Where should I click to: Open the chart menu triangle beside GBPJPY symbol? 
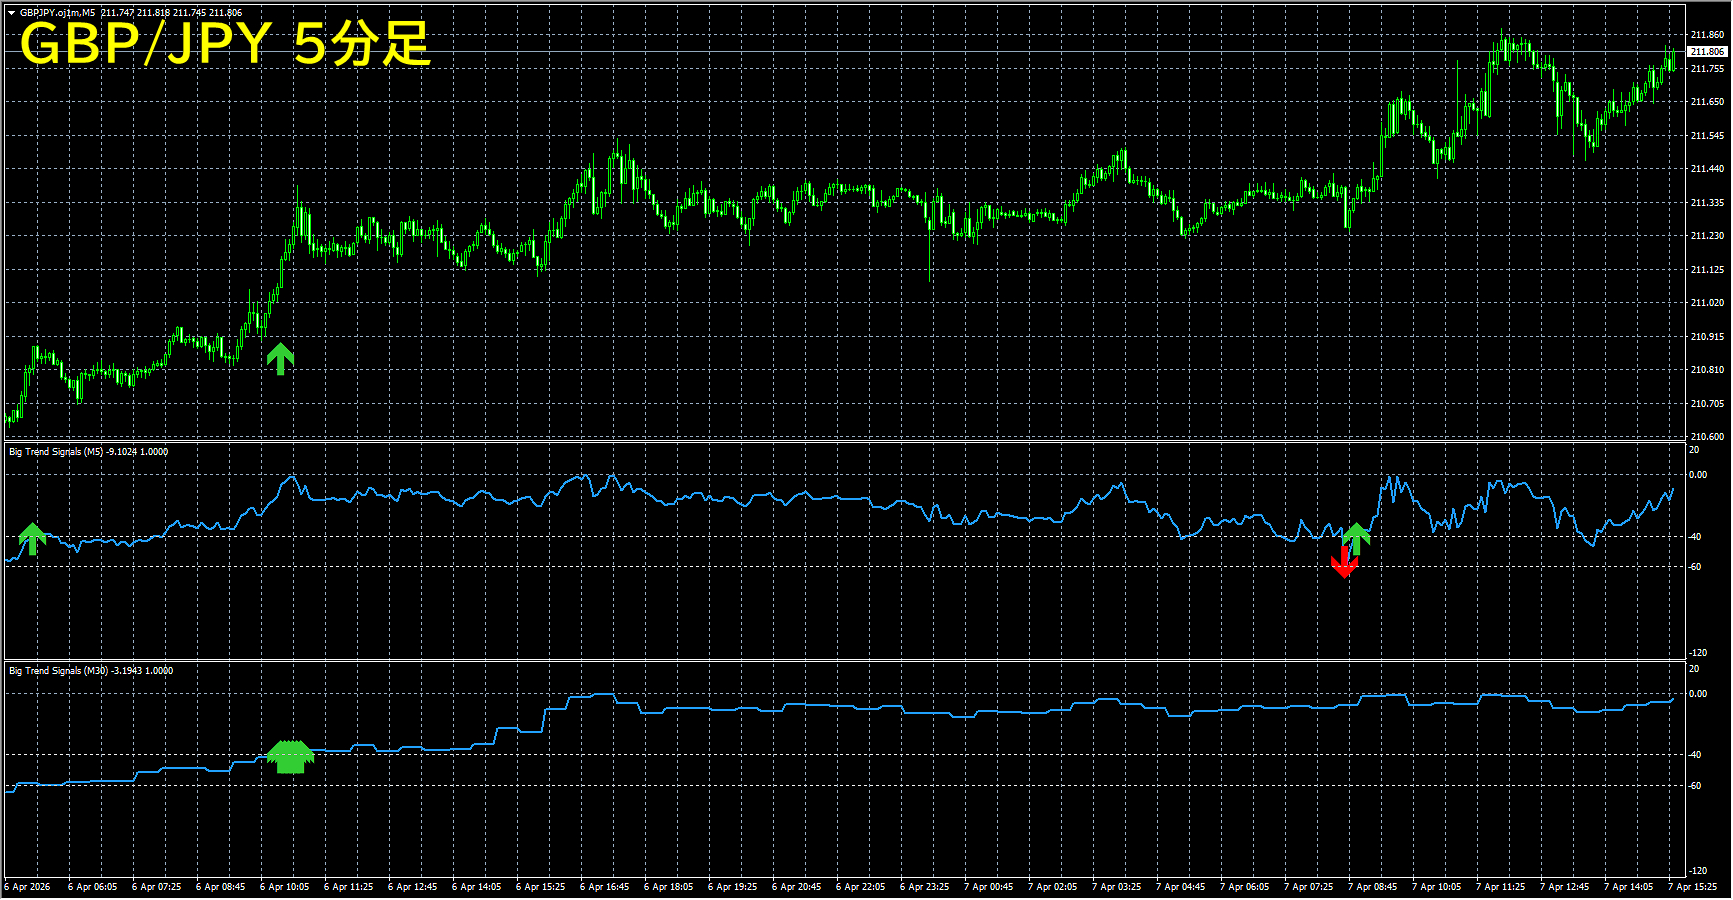(x=11, y=13)
